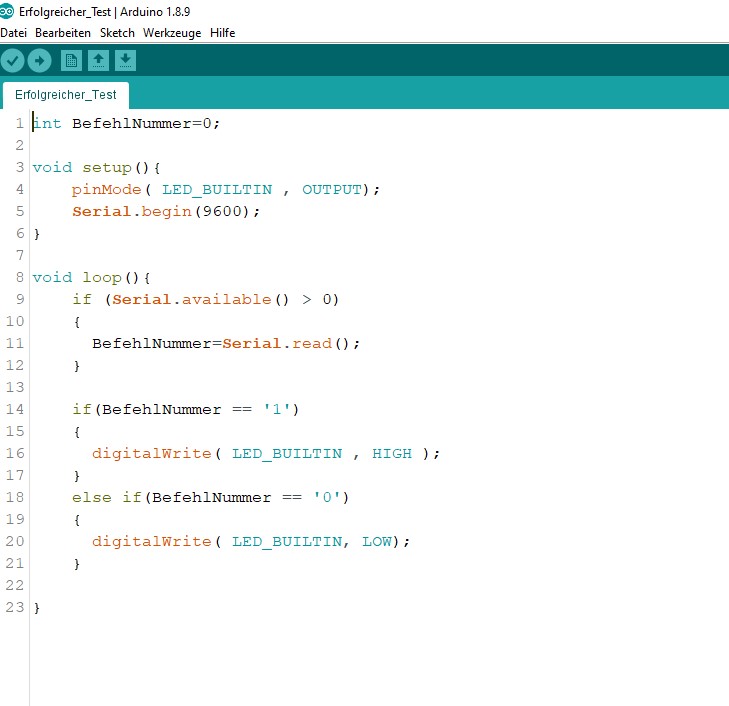Click 'int' keyword on line 1

(47, 123)
